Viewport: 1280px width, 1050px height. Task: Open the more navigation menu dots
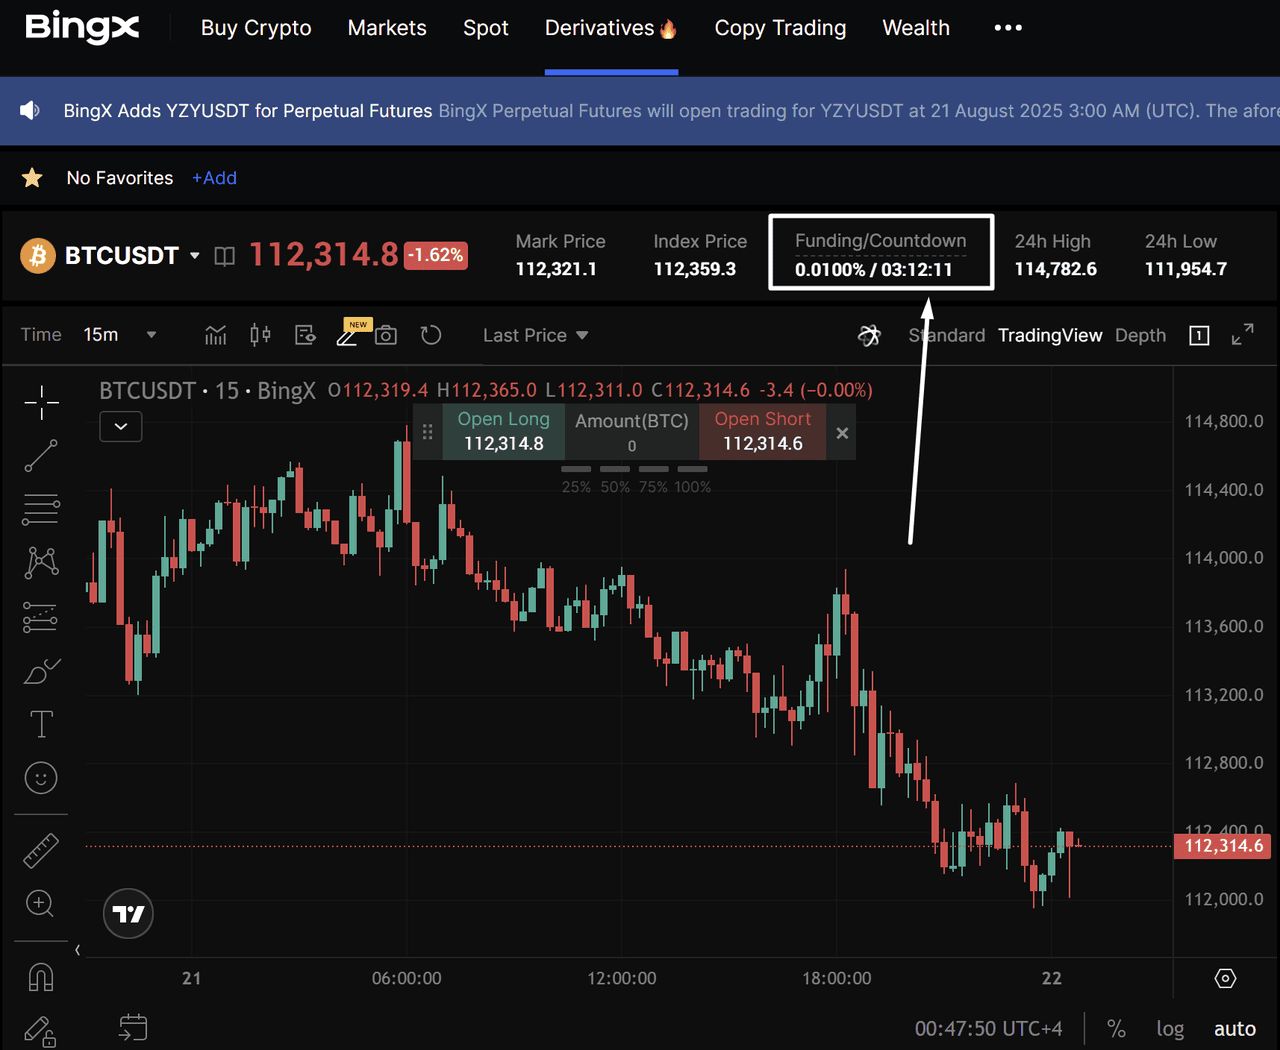point(1008,28)
